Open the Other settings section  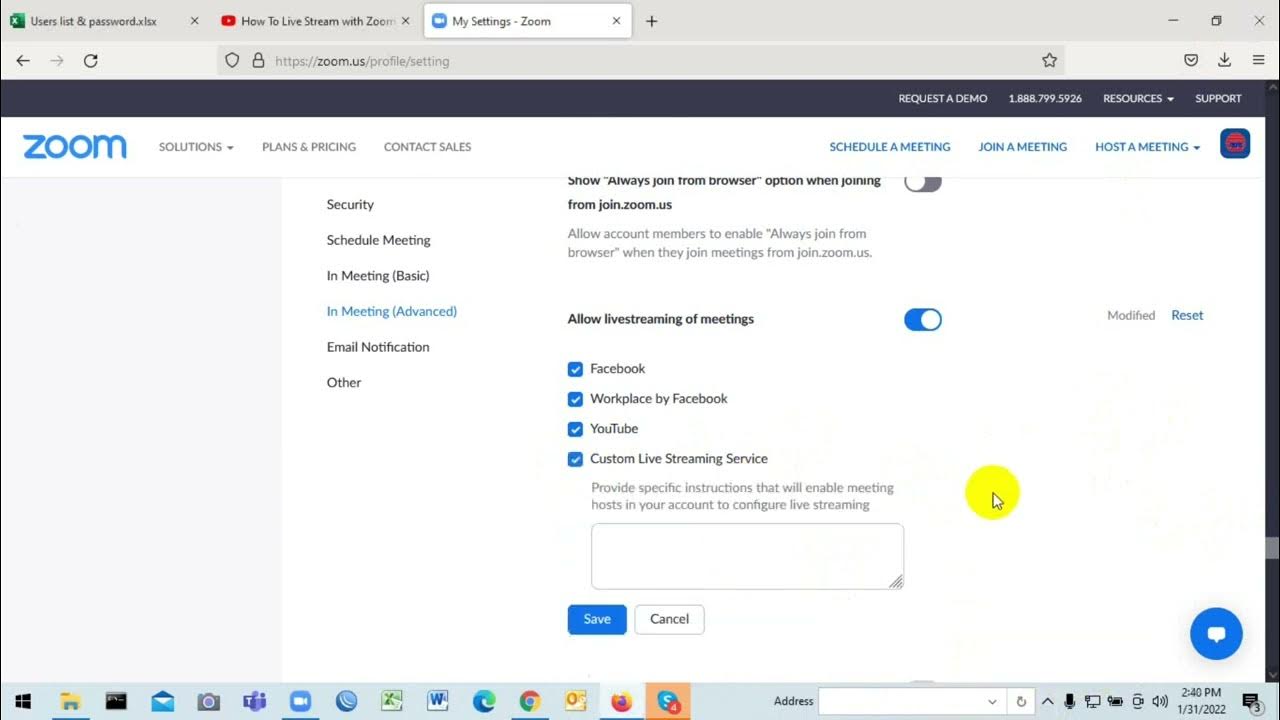pos(344,382)
